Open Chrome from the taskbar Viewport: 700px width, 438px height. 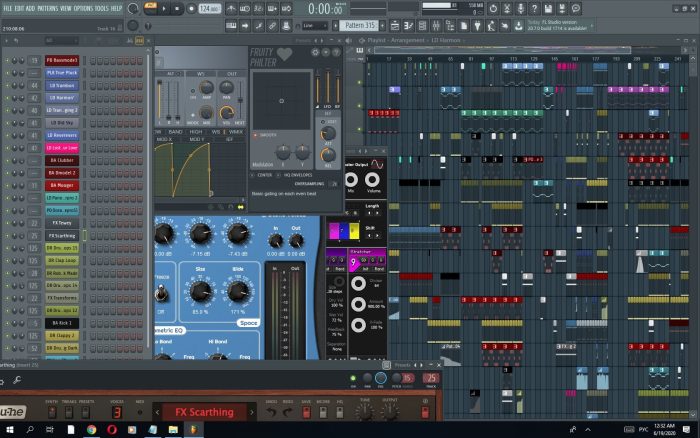92,430
